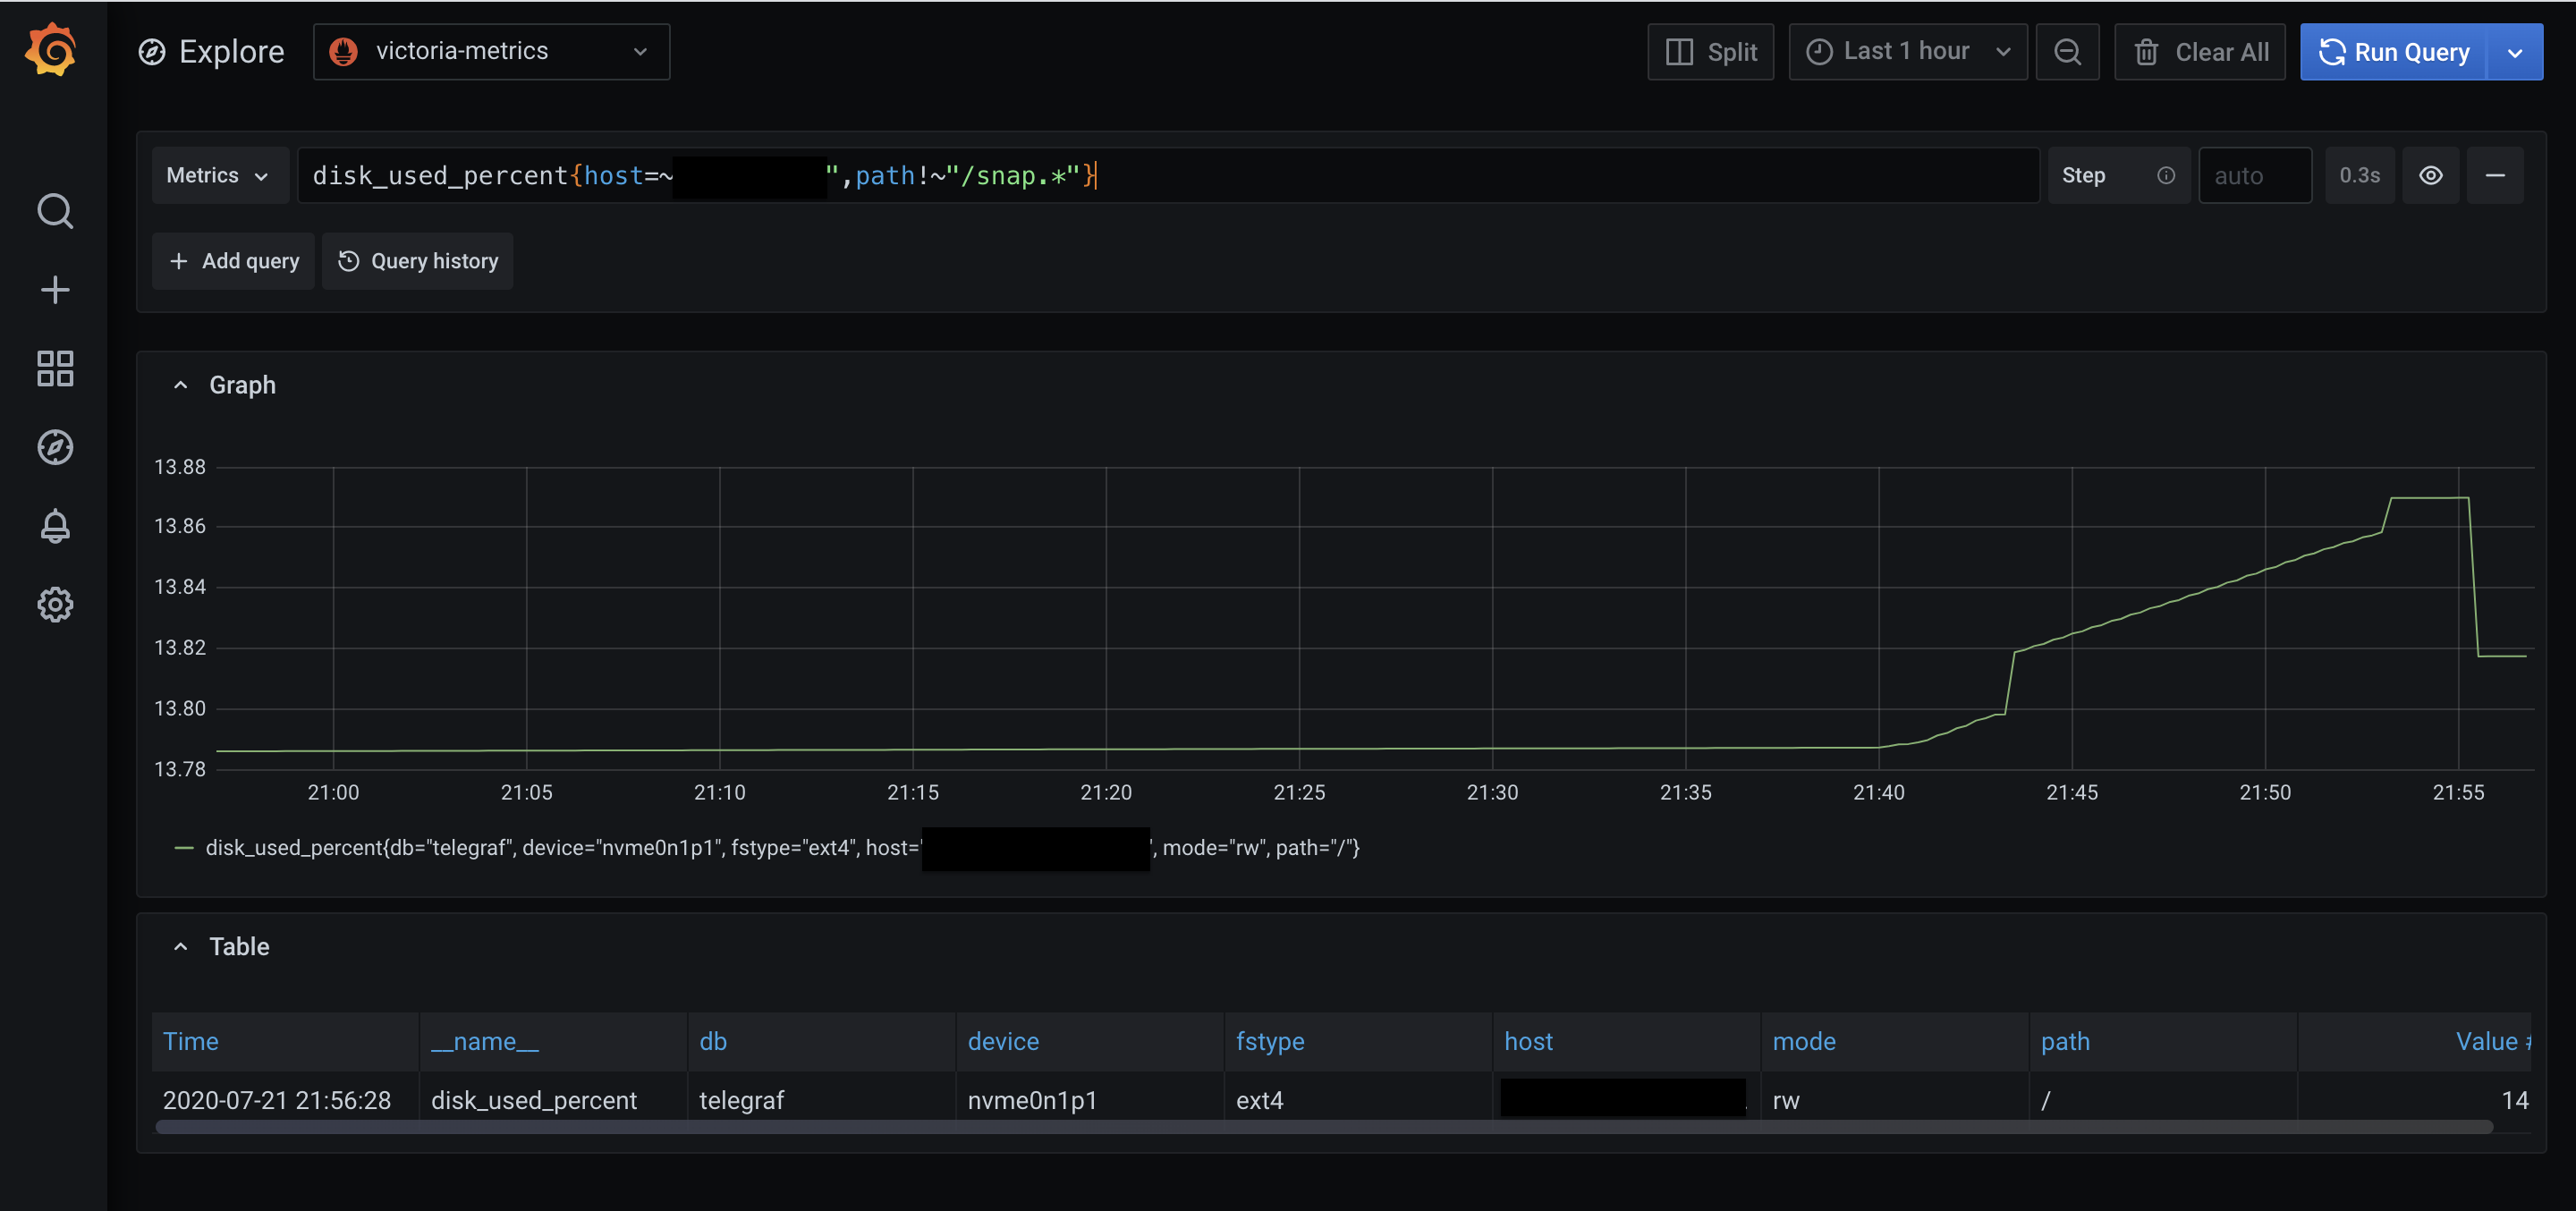Screen dimensions: 2576x1211
Task: Open the Explore compass icon in the sidebar
Action: click(x=55, y=447)
